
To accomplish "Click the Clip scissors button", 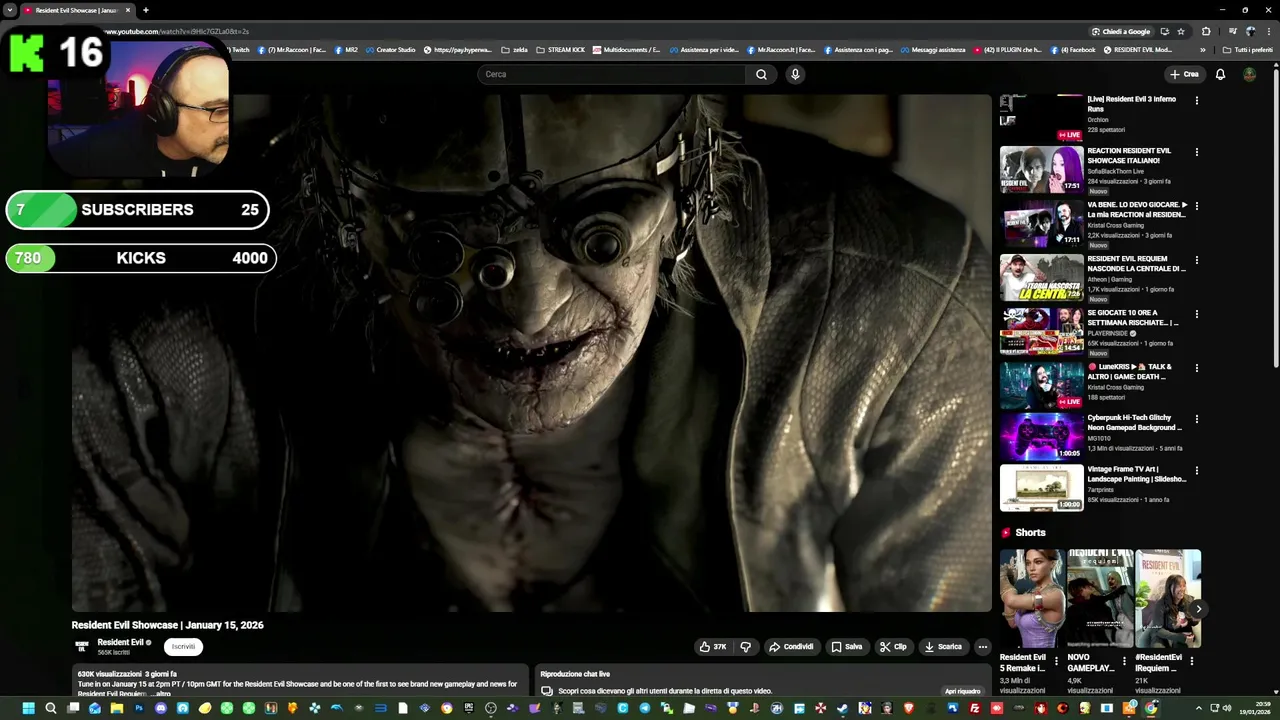I will click(x=893, y=647).
